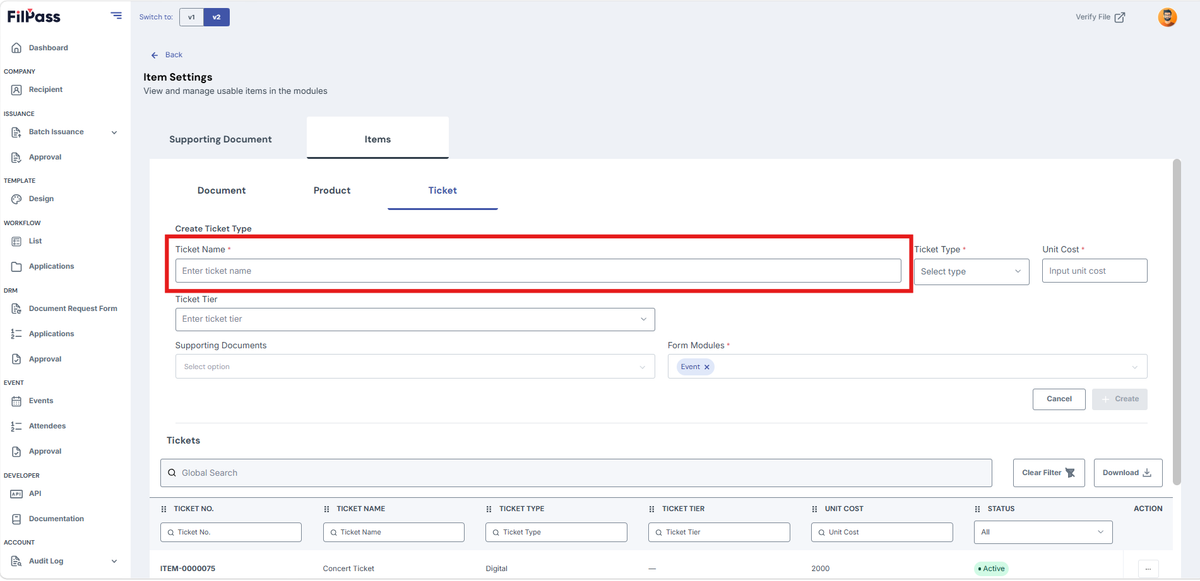This screenshot has width=1200, height=581.
Task: Click the Cancel button
Action: (1059, 399)
